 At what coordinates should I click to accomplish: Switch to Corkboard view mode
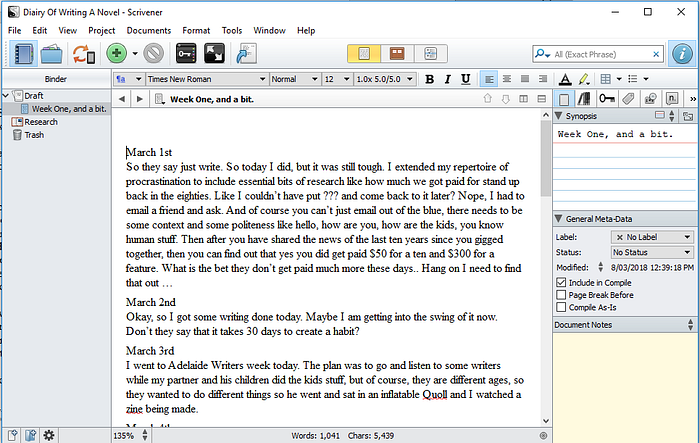pos(397,54)
